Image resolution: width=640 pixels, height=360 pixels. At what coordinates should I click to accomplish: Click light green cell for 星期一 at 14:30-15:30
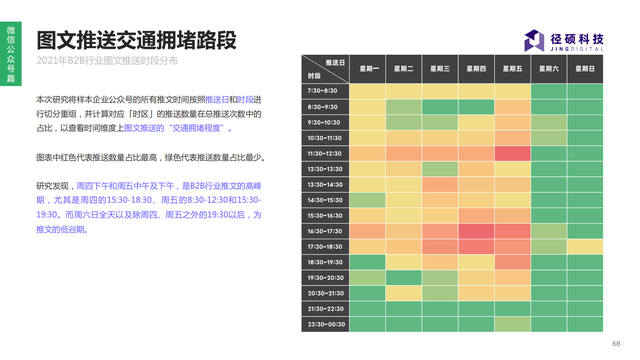(x=367, y=200)
